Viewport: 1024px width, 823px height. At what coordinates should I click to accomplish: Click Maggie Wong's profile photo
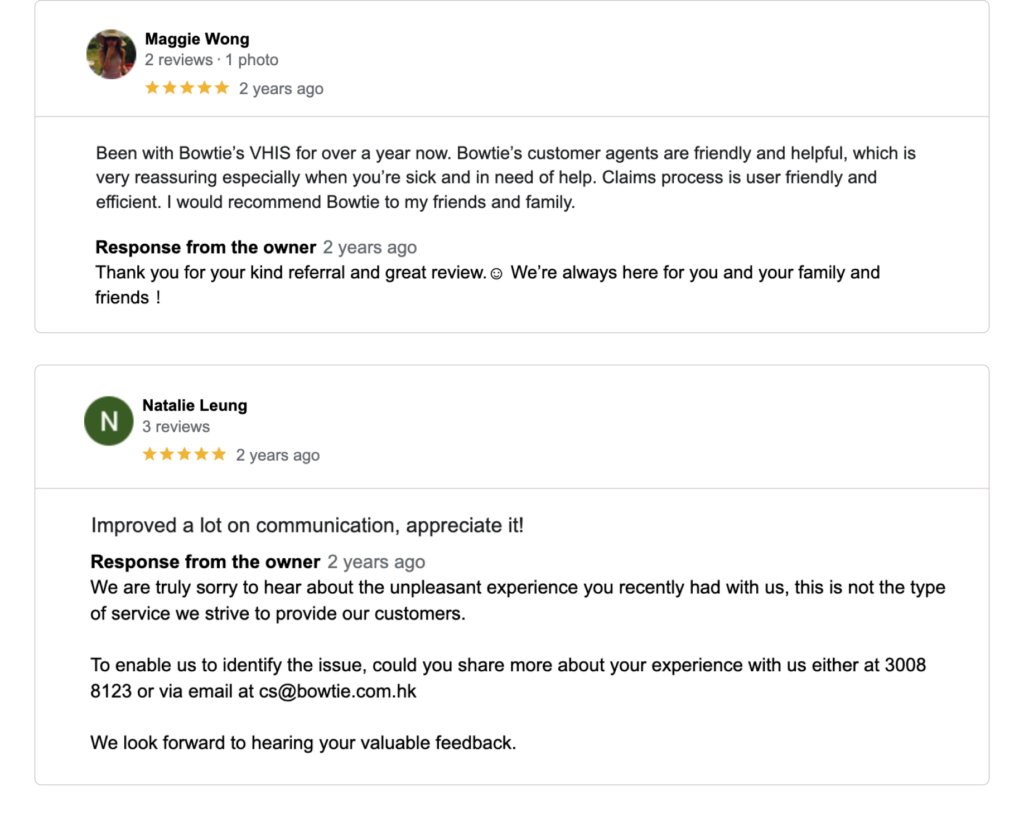(111, 54)
